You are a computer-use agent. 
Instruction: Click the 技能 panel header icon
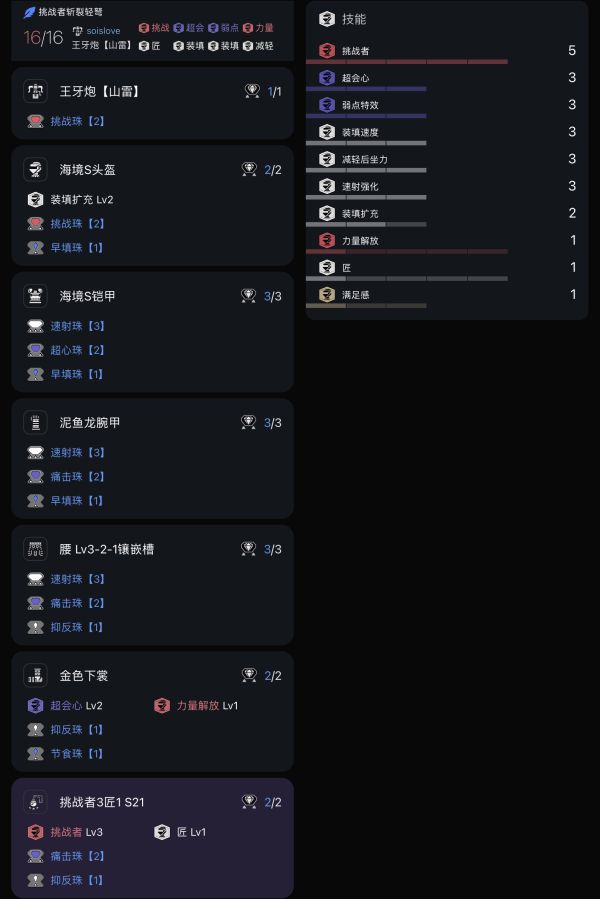click(x=327, y=19)
